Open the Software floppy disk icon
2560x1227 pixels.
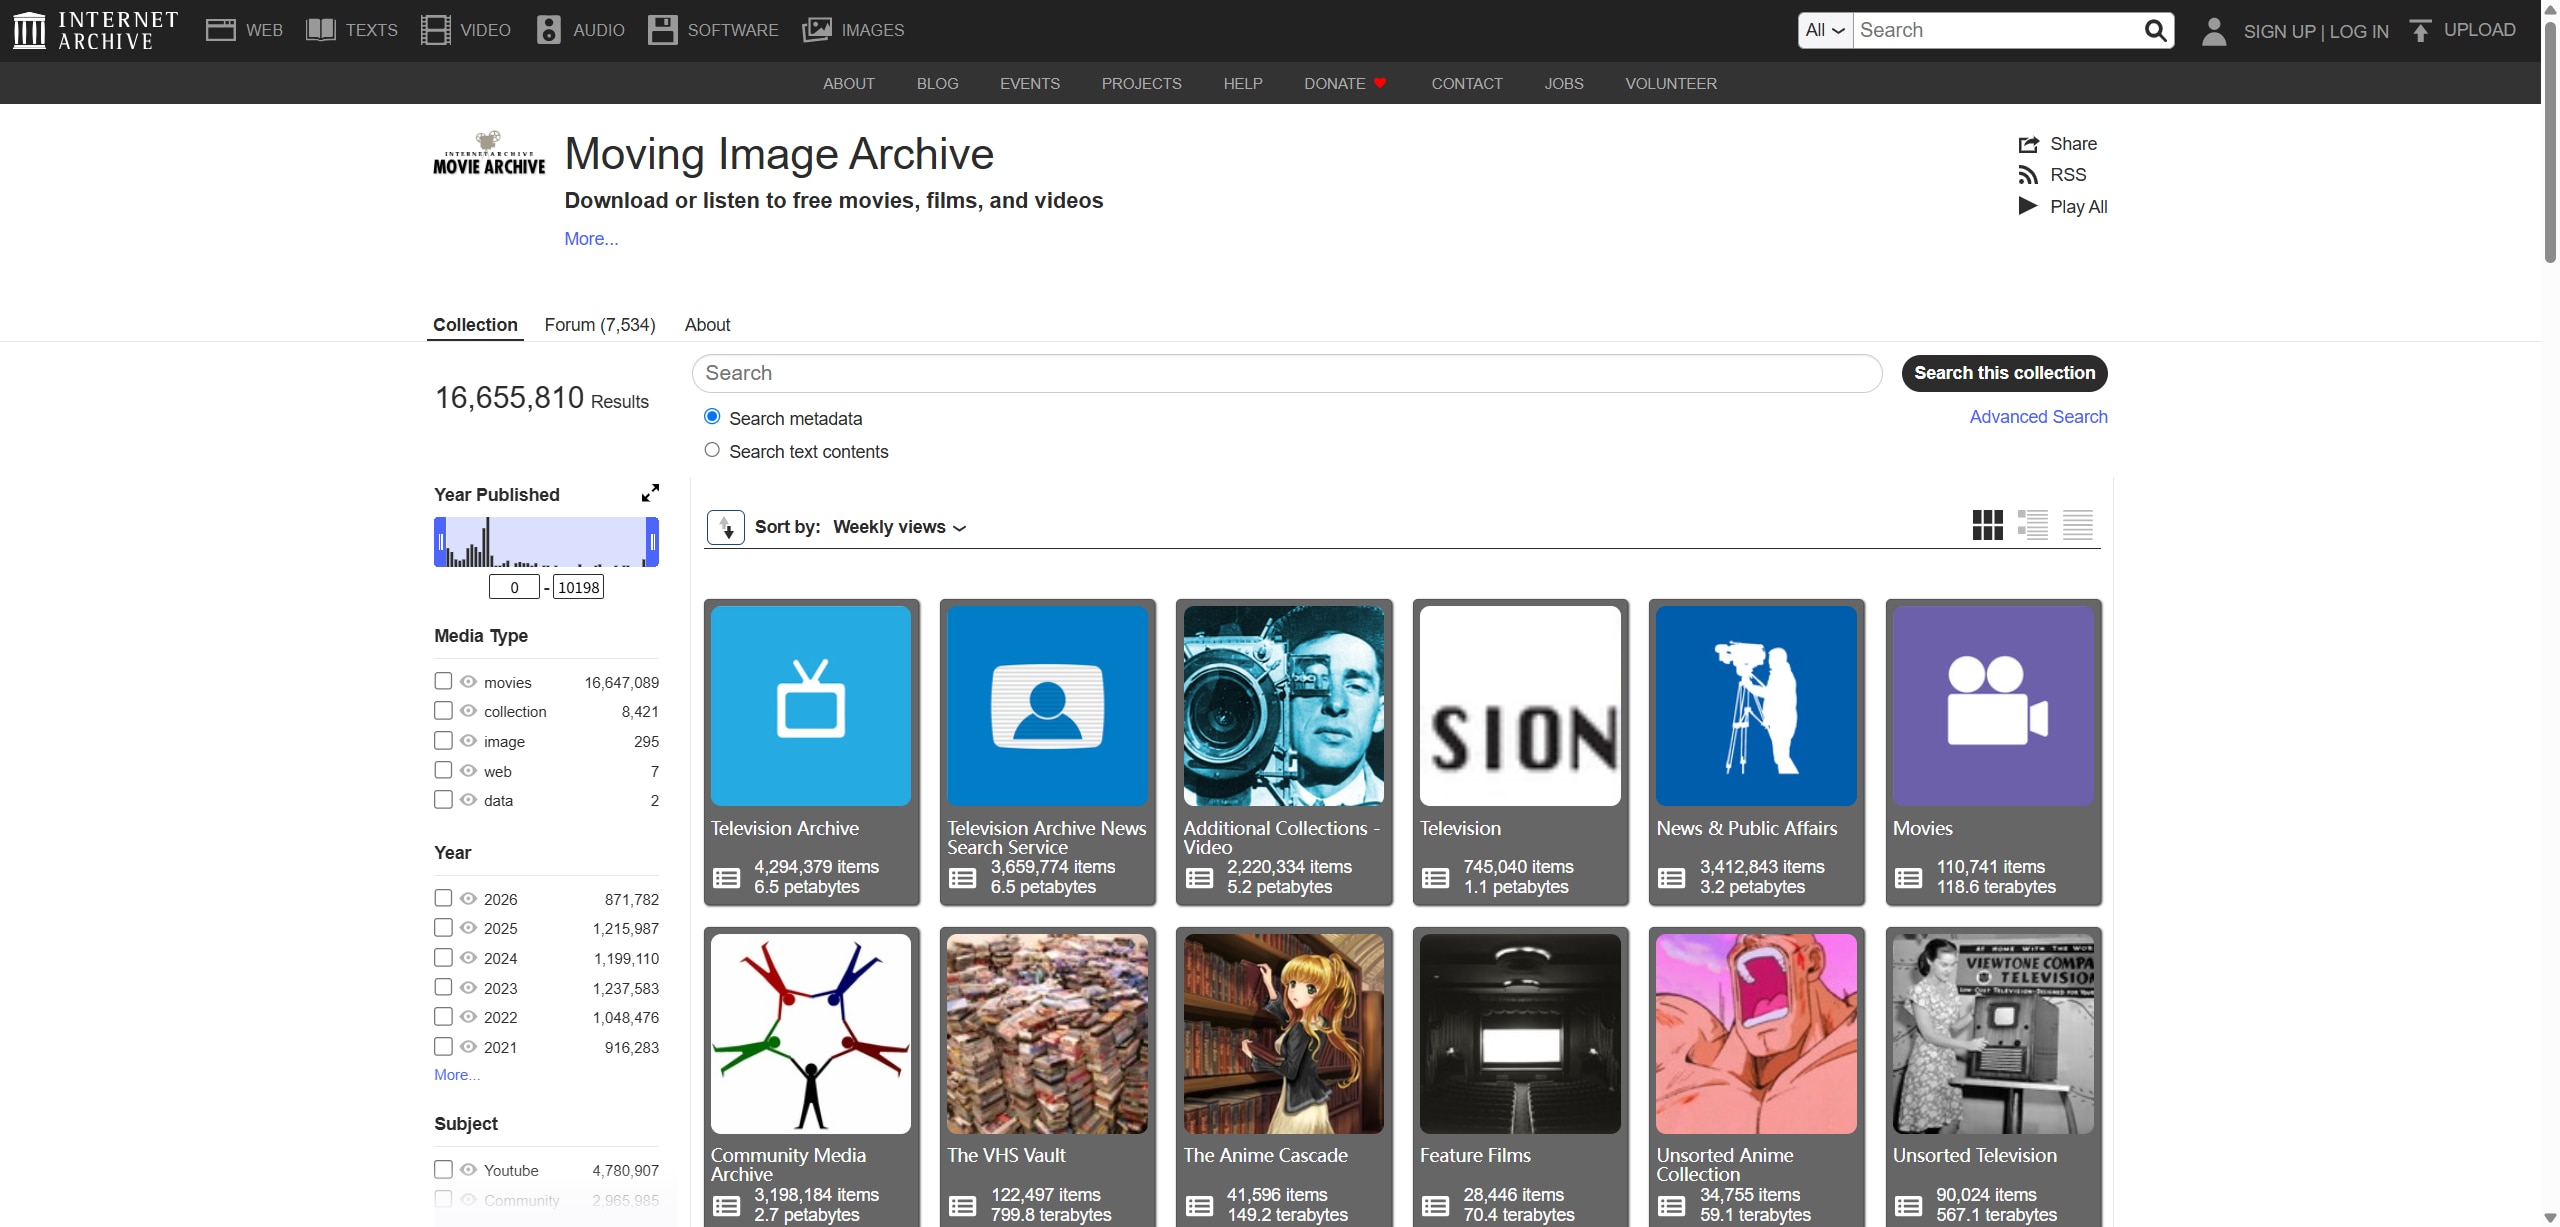pos(662,30)
